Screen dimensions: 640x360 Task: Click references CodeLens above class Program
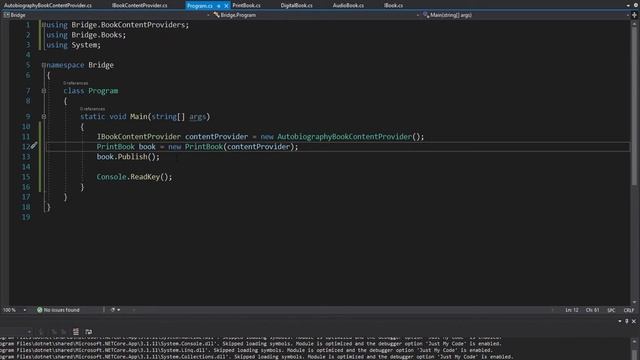coord(76,83)
